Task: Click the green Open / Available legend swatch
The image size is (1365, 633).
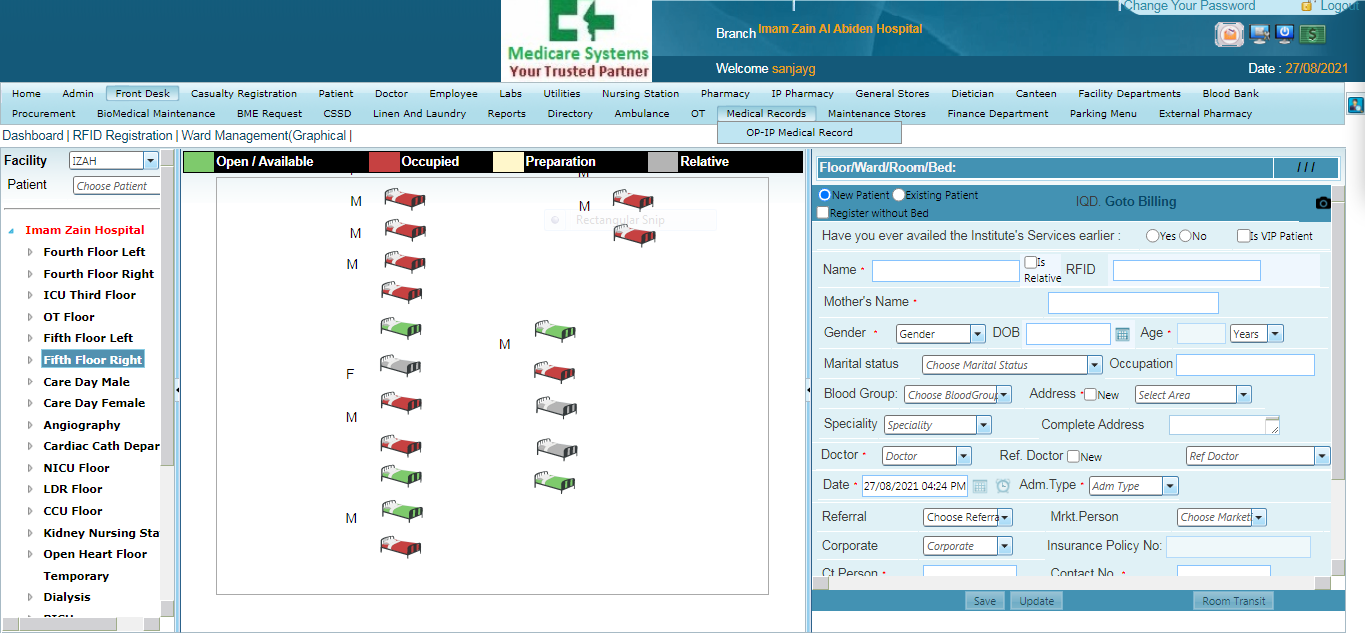Action: (199, 161)
